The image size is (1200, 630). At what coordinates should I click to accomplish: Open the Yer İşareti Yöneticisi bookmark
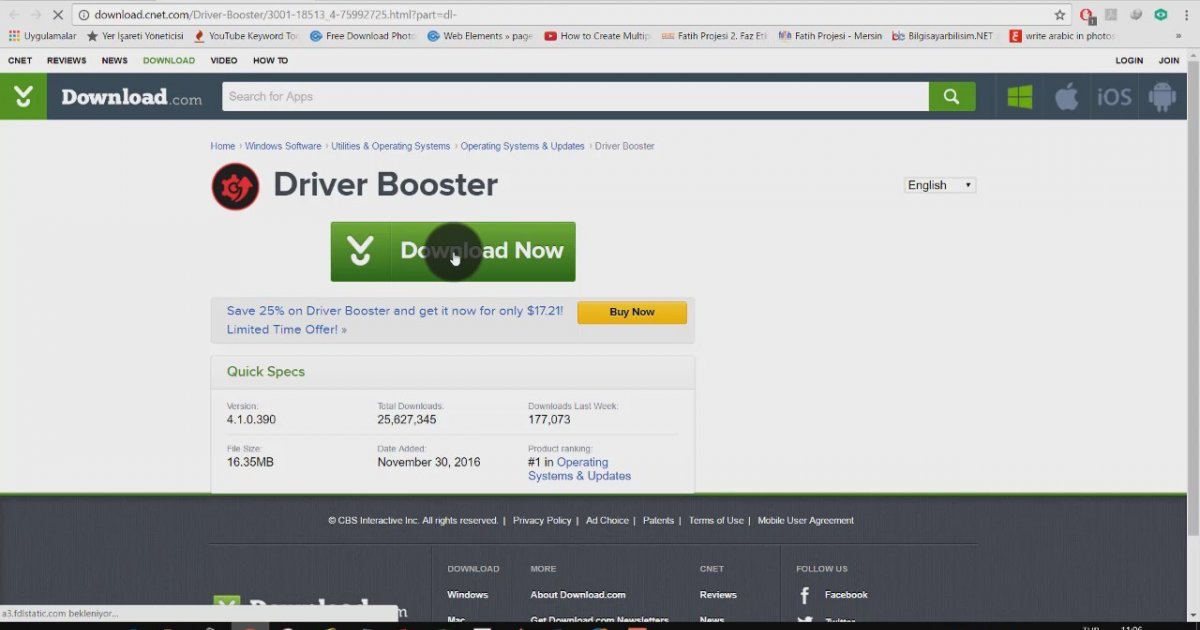tap(135, 36)
